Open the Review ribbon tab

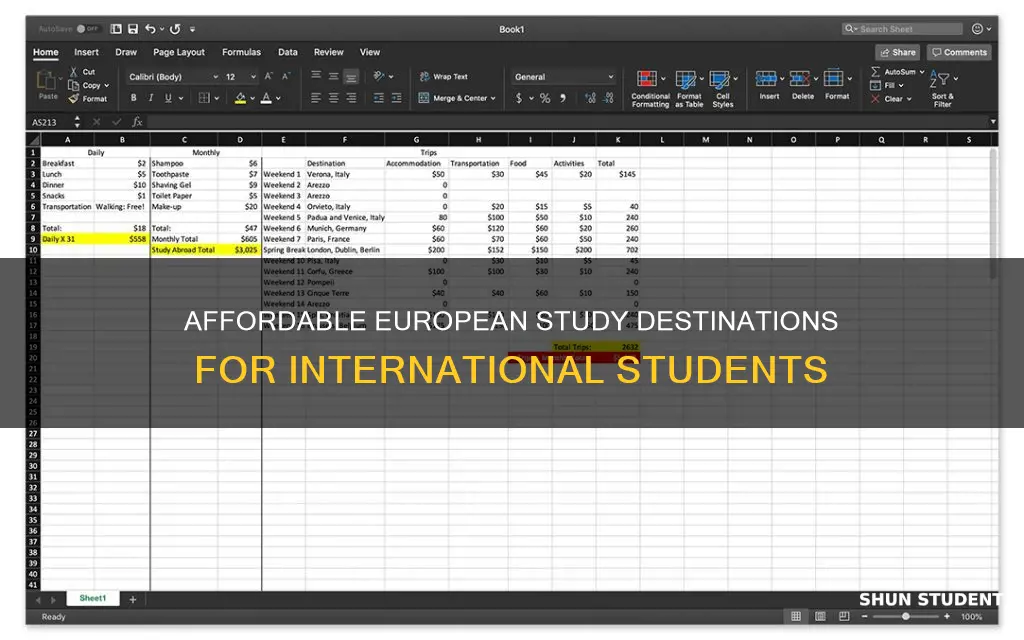click(328, 52)
